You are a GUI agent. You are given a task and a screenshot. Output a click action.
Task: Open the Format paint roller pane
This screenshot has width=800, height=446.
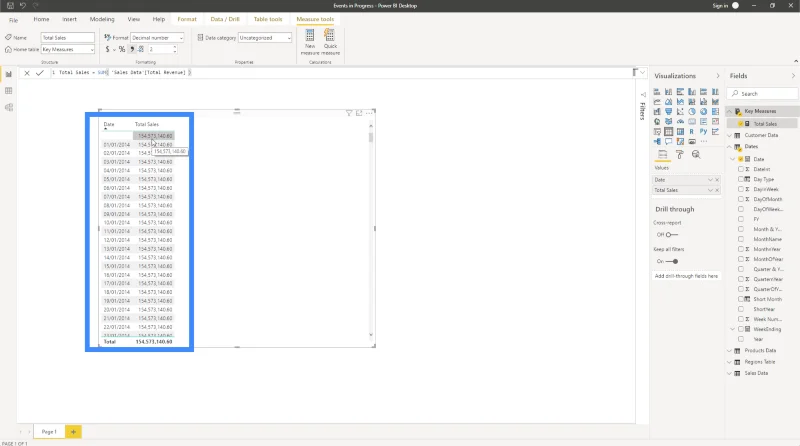tap(680, 155)
